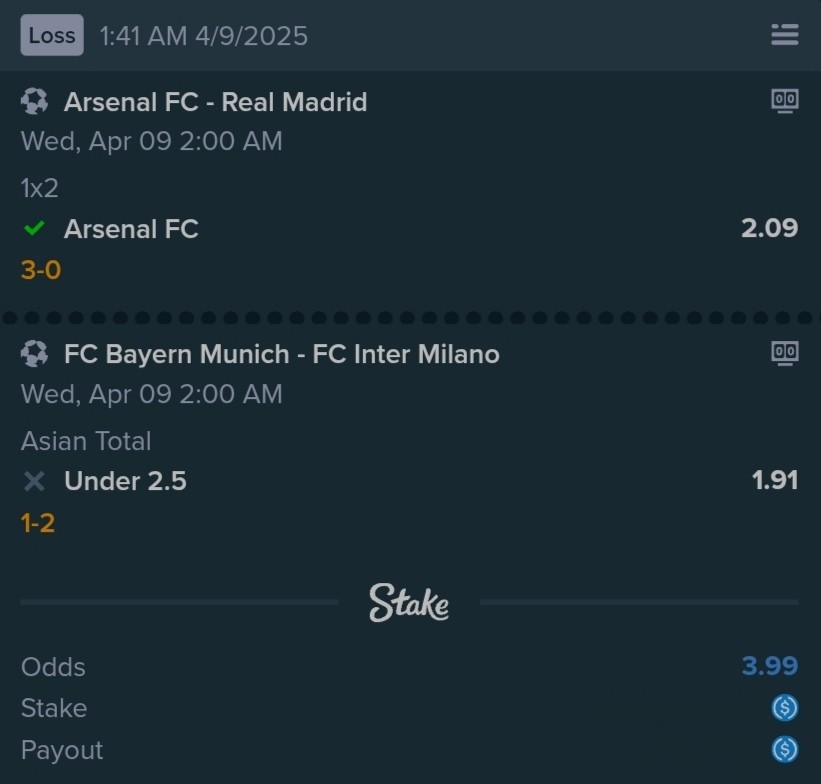Select the 2.09 odds value

click(x=769, y=228)
